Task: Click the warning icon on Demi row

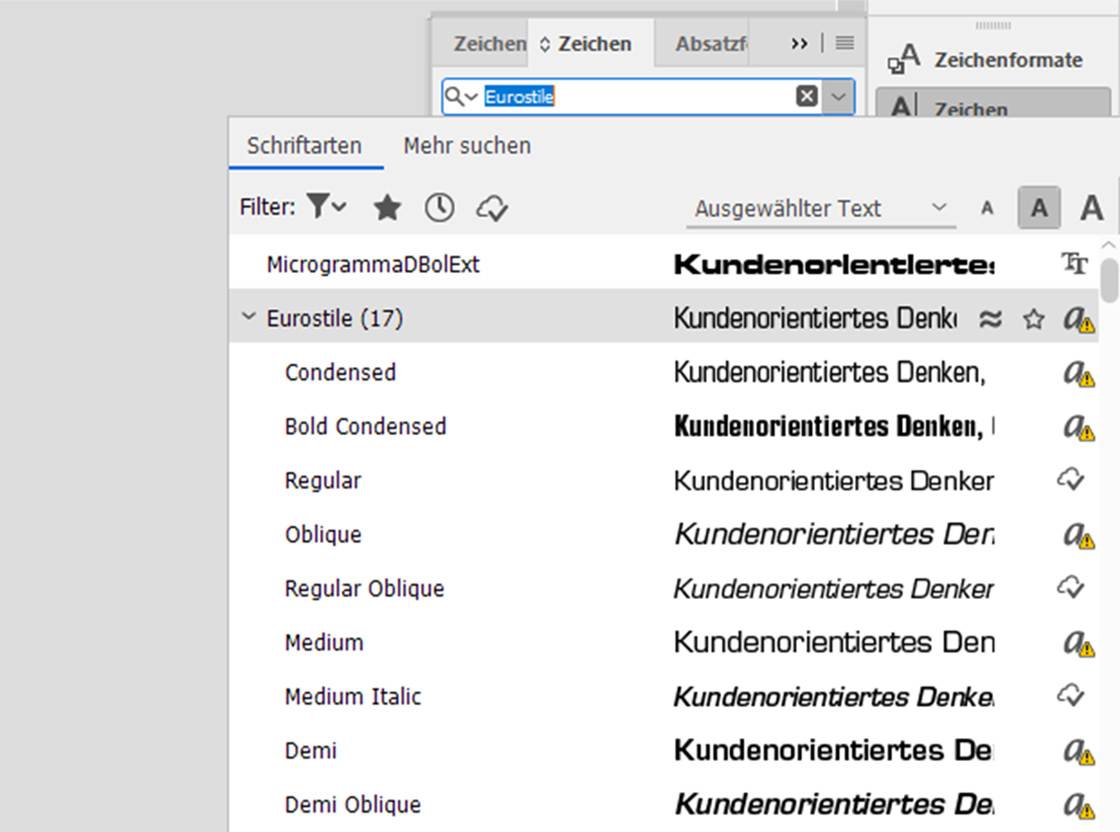Action: [1079, 751]
